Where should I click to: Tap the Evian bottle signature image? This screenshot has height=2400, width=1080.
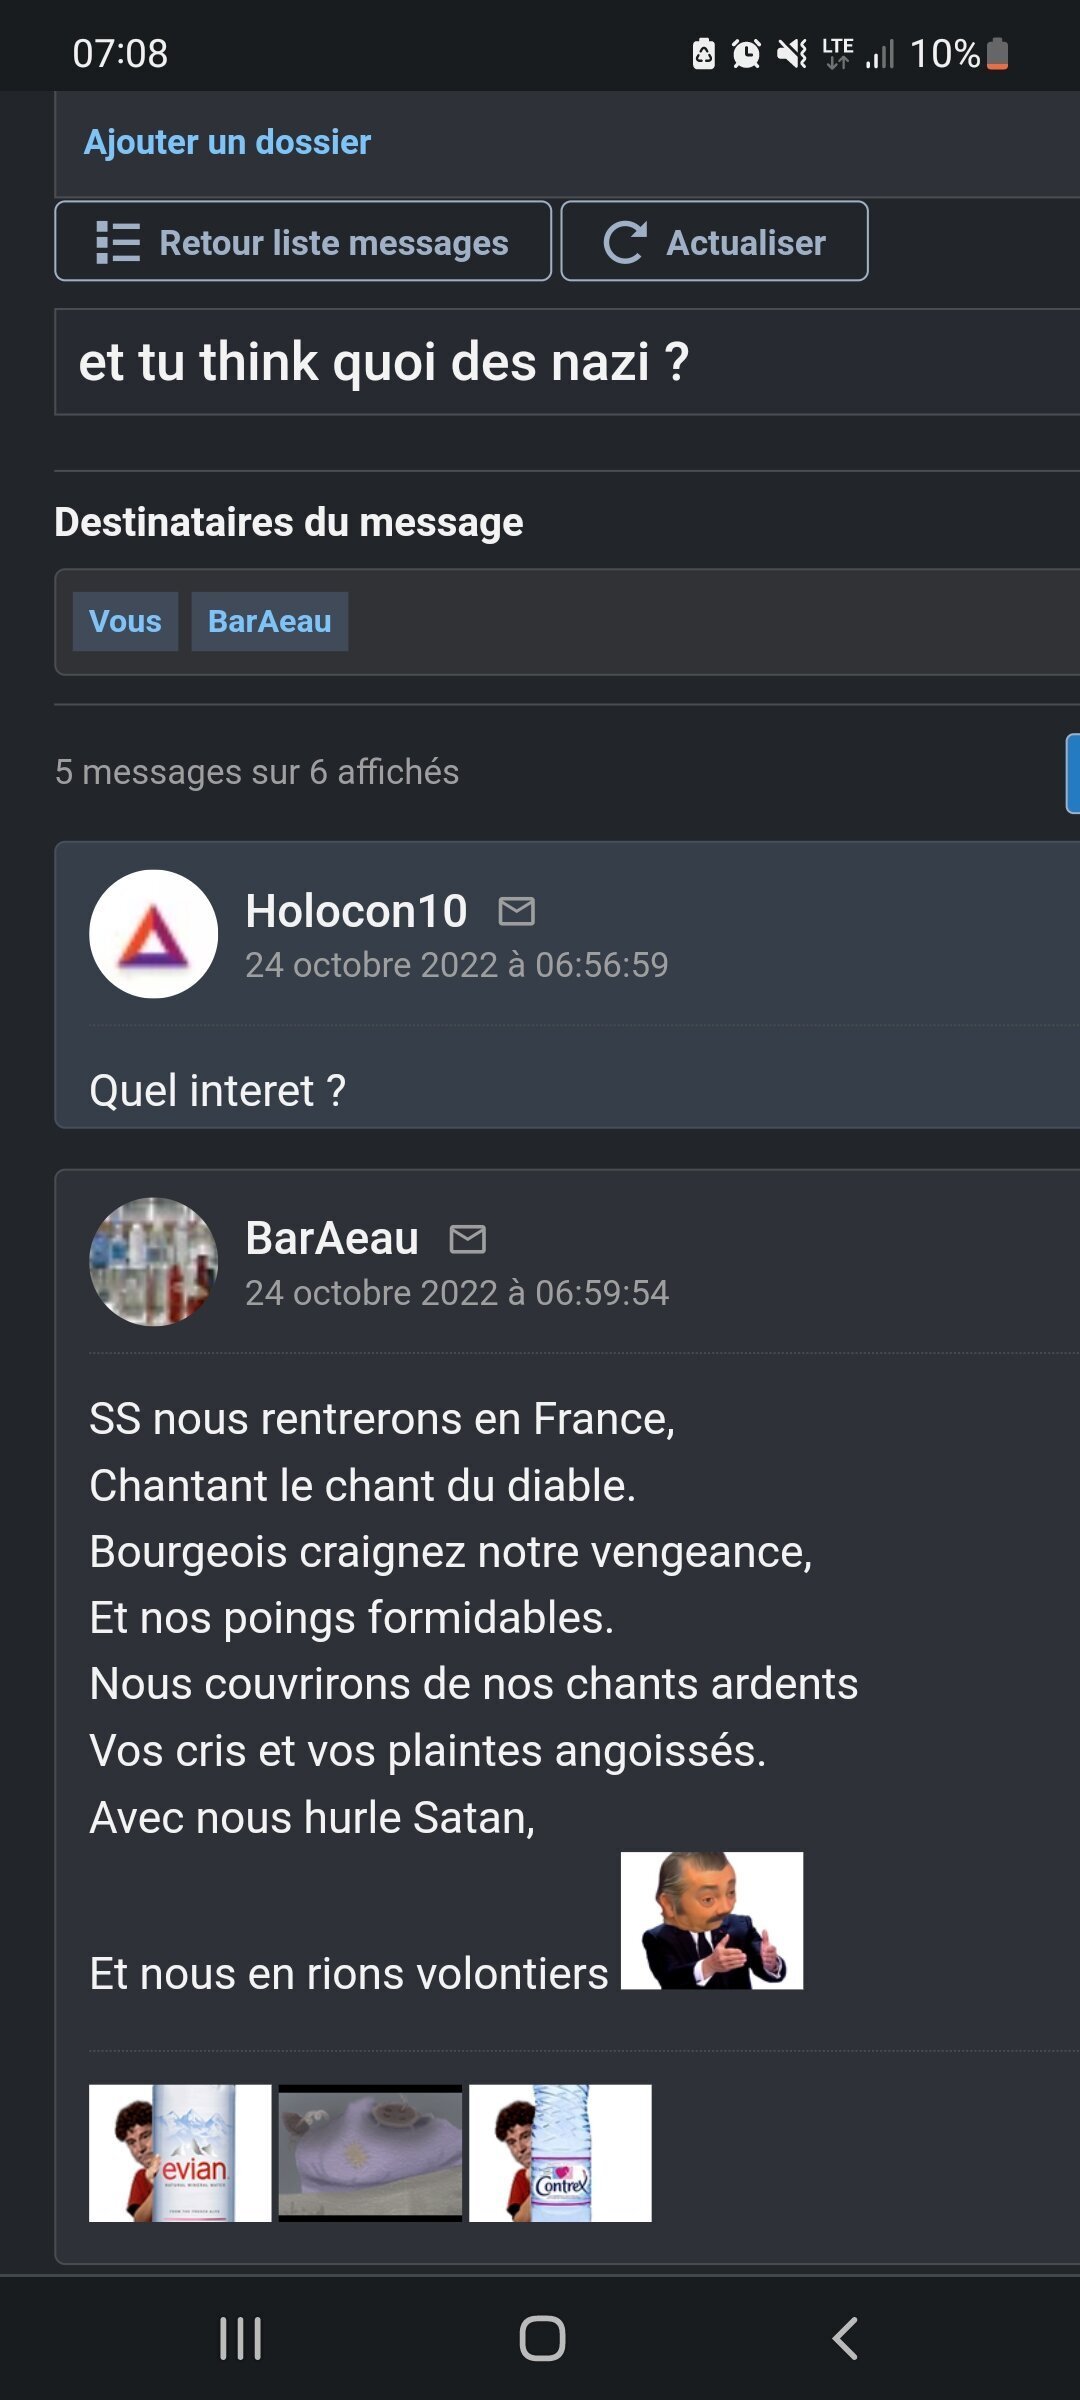[x=180, y=2152]
